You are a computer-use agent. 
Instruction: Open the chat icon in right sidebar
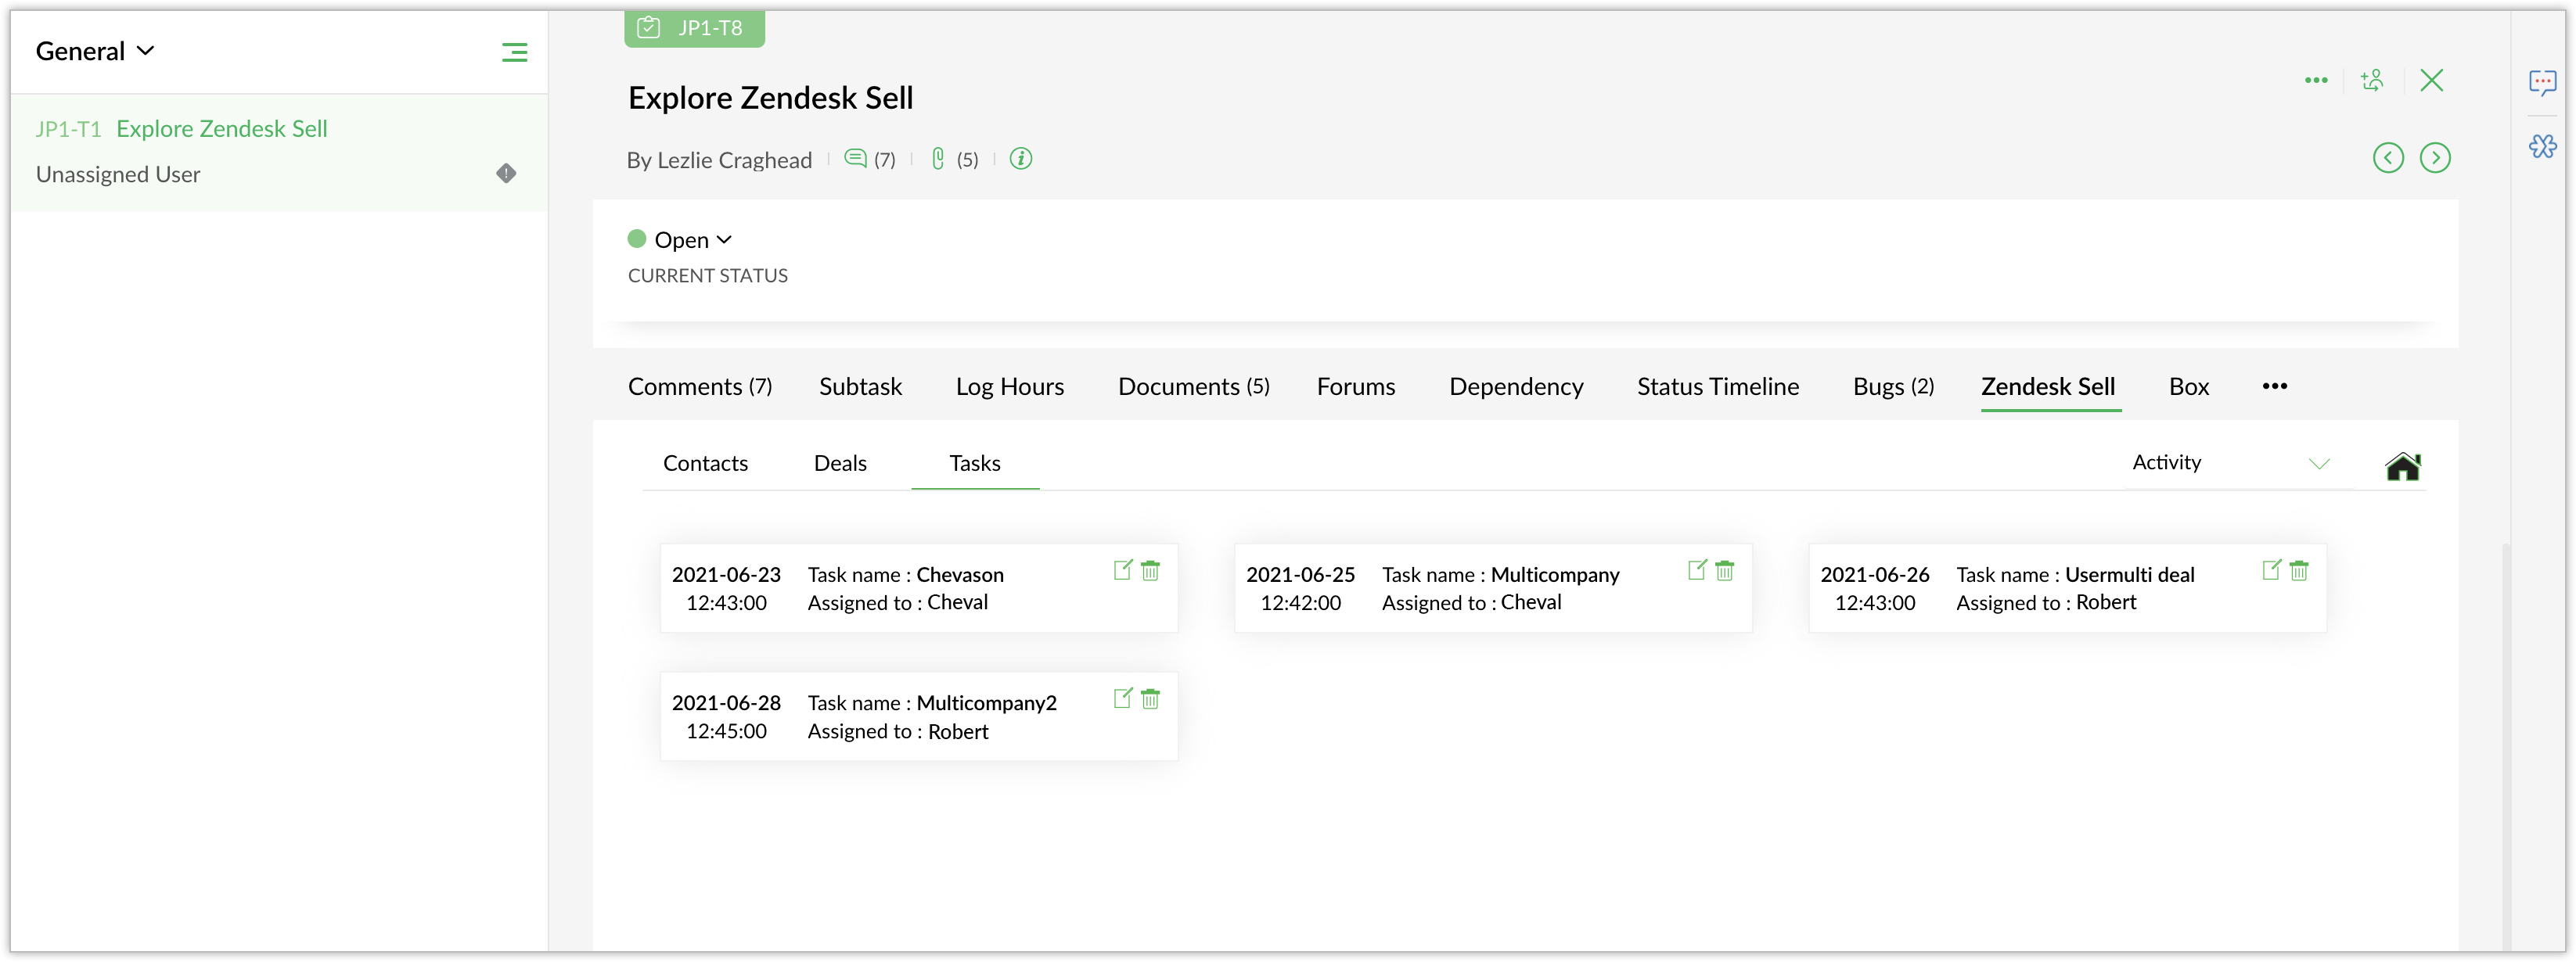coord(2542,82)
